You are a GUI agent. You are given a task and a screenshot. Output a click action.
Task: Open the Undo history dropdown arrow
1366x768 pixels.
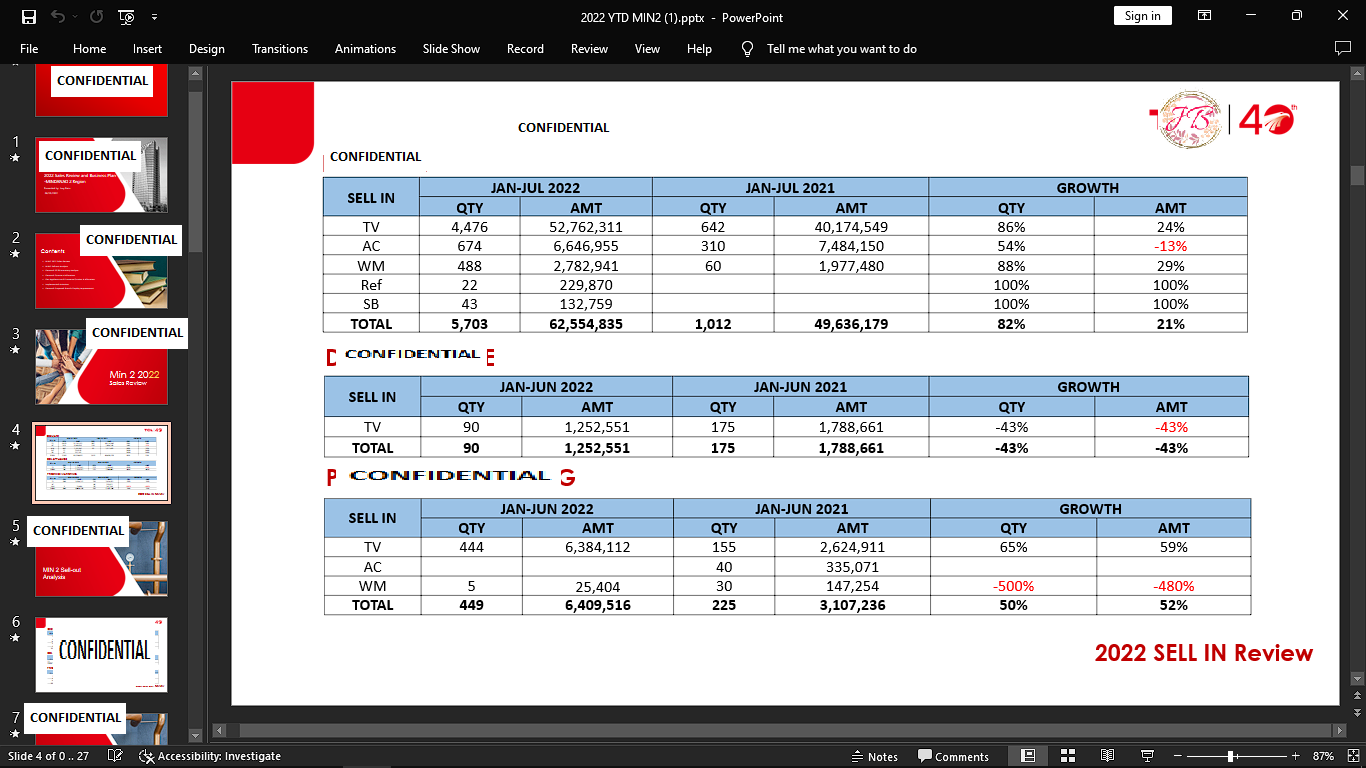pos(76,17)
